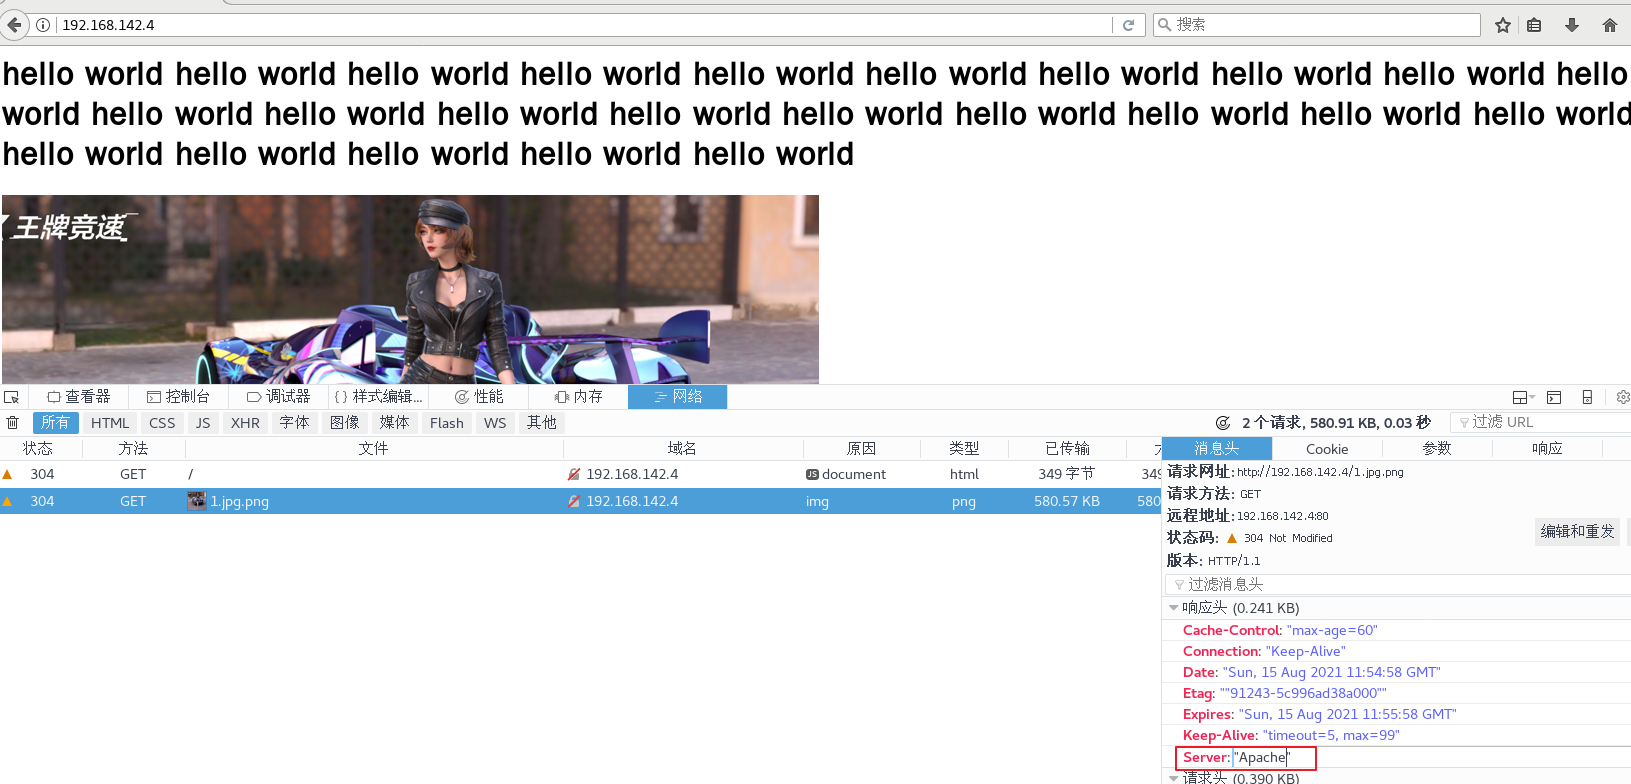
Task: Select the 网络 network tab
Action: pos(677,397)
